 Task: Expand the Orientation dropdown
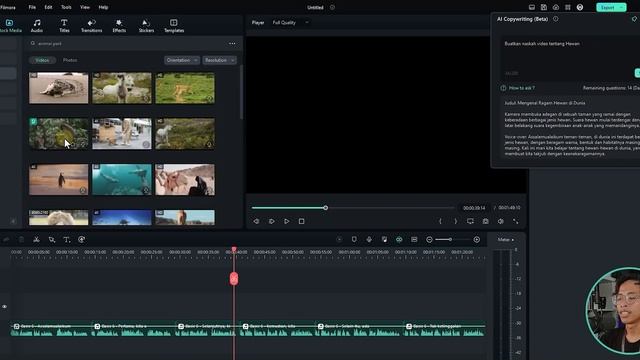pyautogui.click(x=182, y=60)
